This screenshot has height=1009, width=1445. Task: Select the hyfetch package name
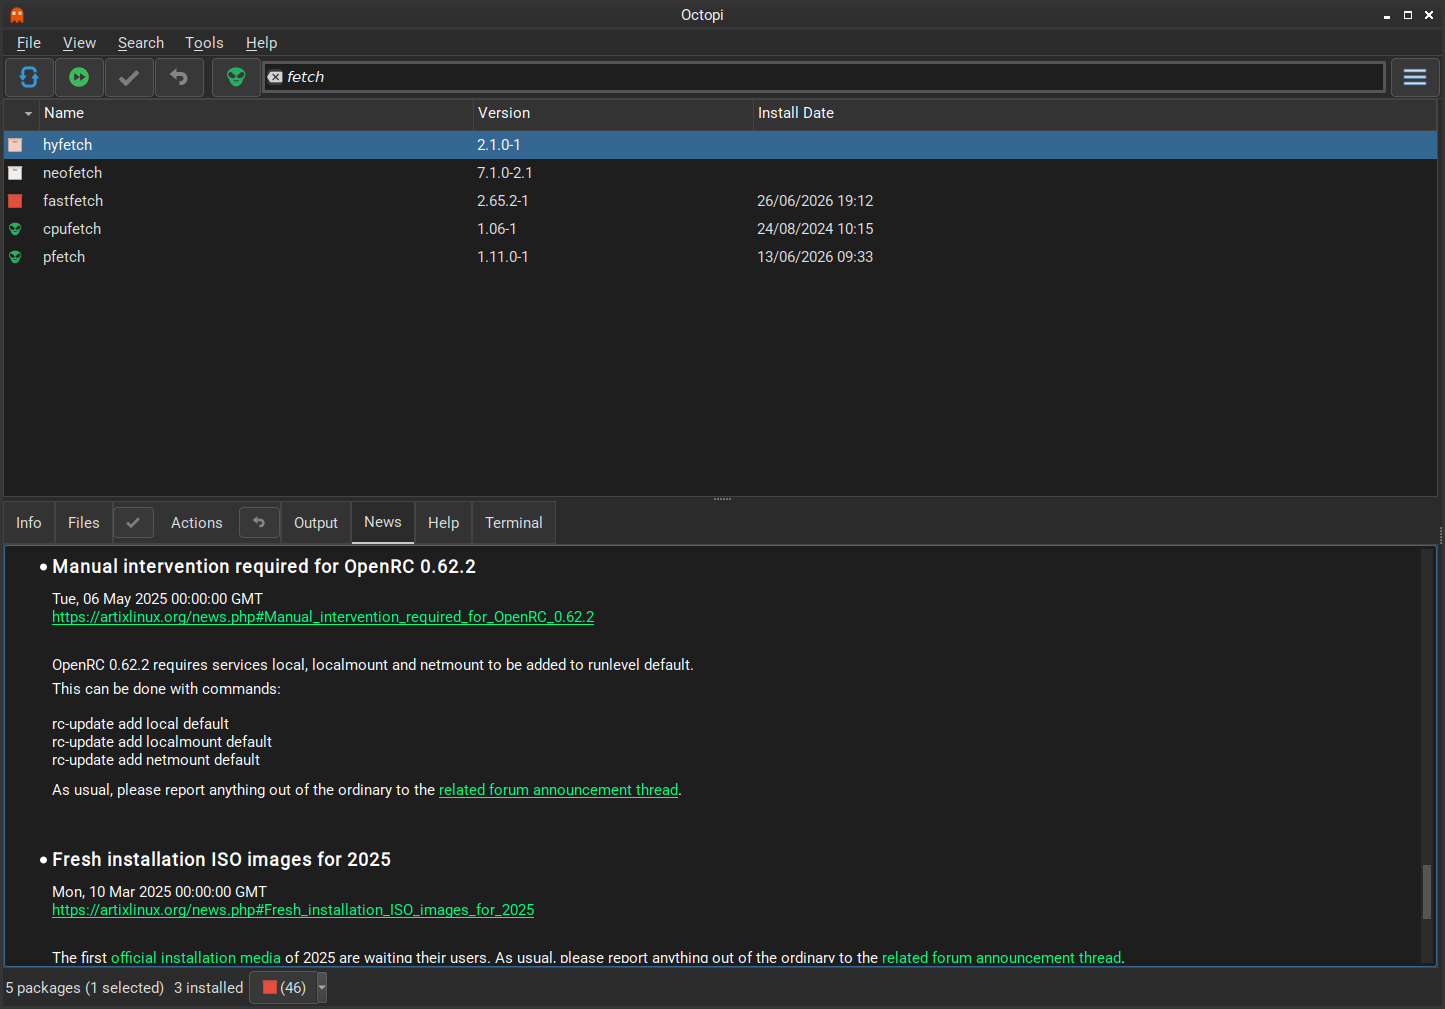(x=67, y=145)
